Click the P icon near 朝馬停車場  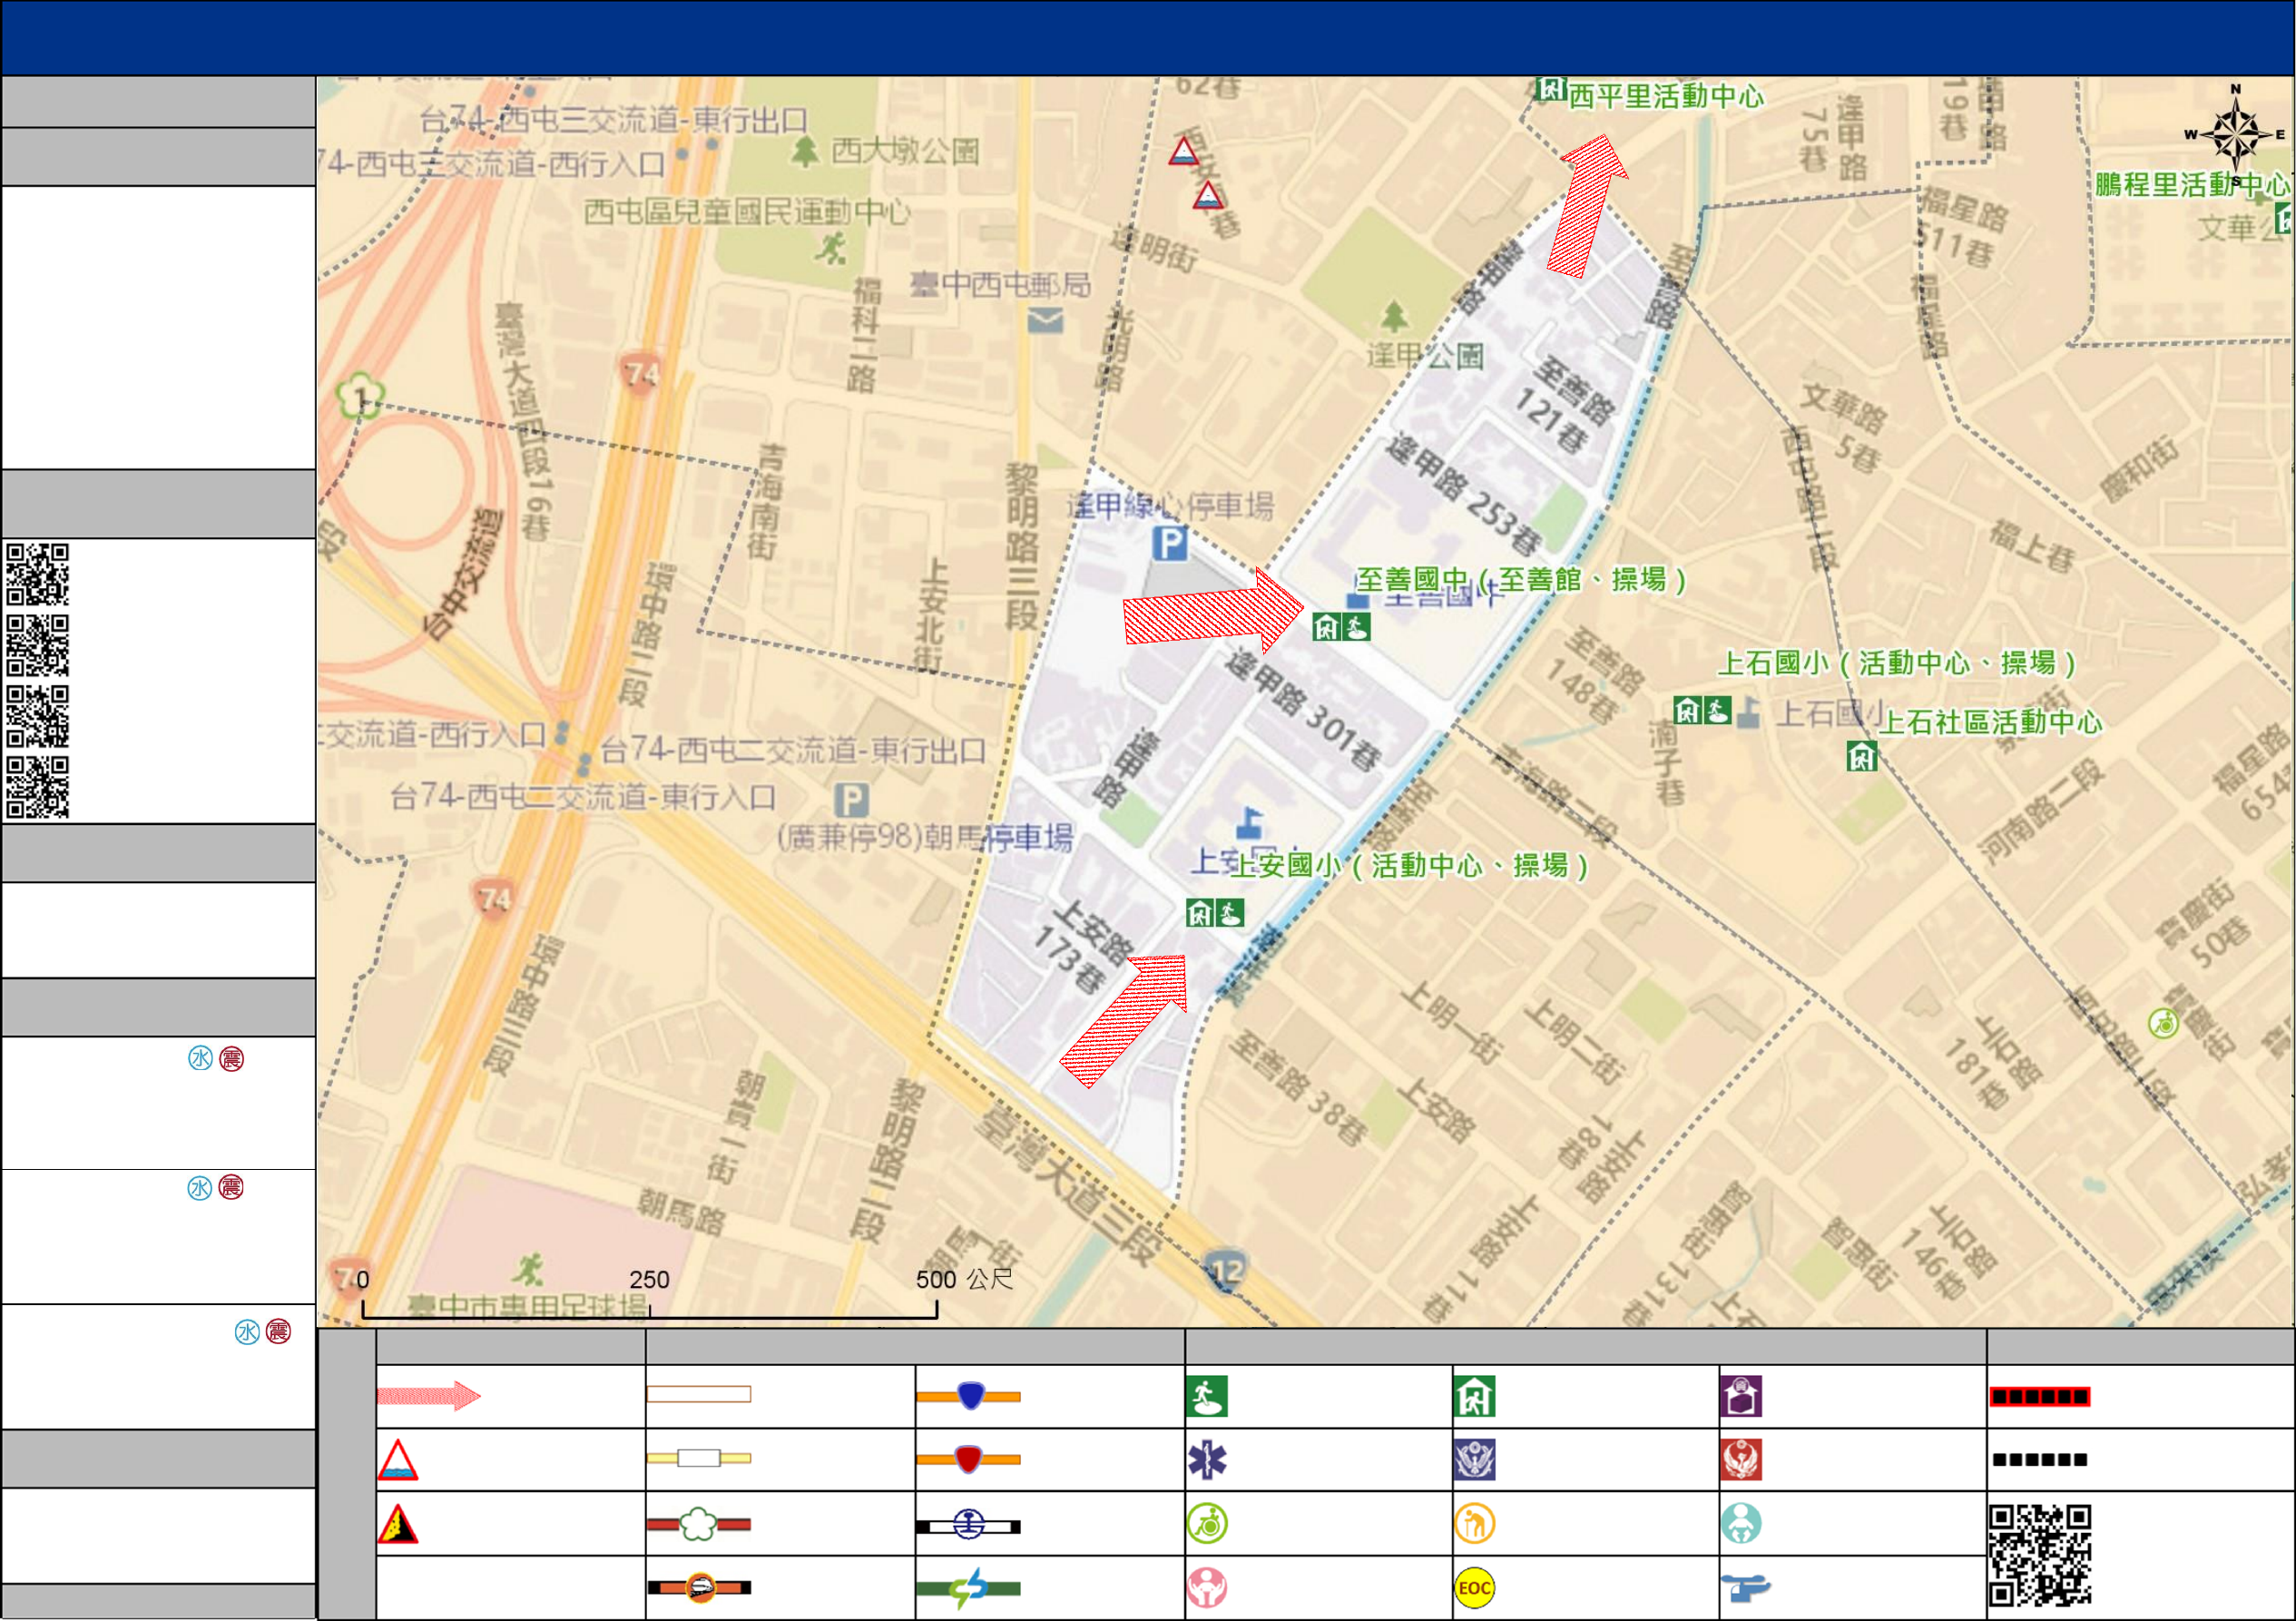click(851, 800)
